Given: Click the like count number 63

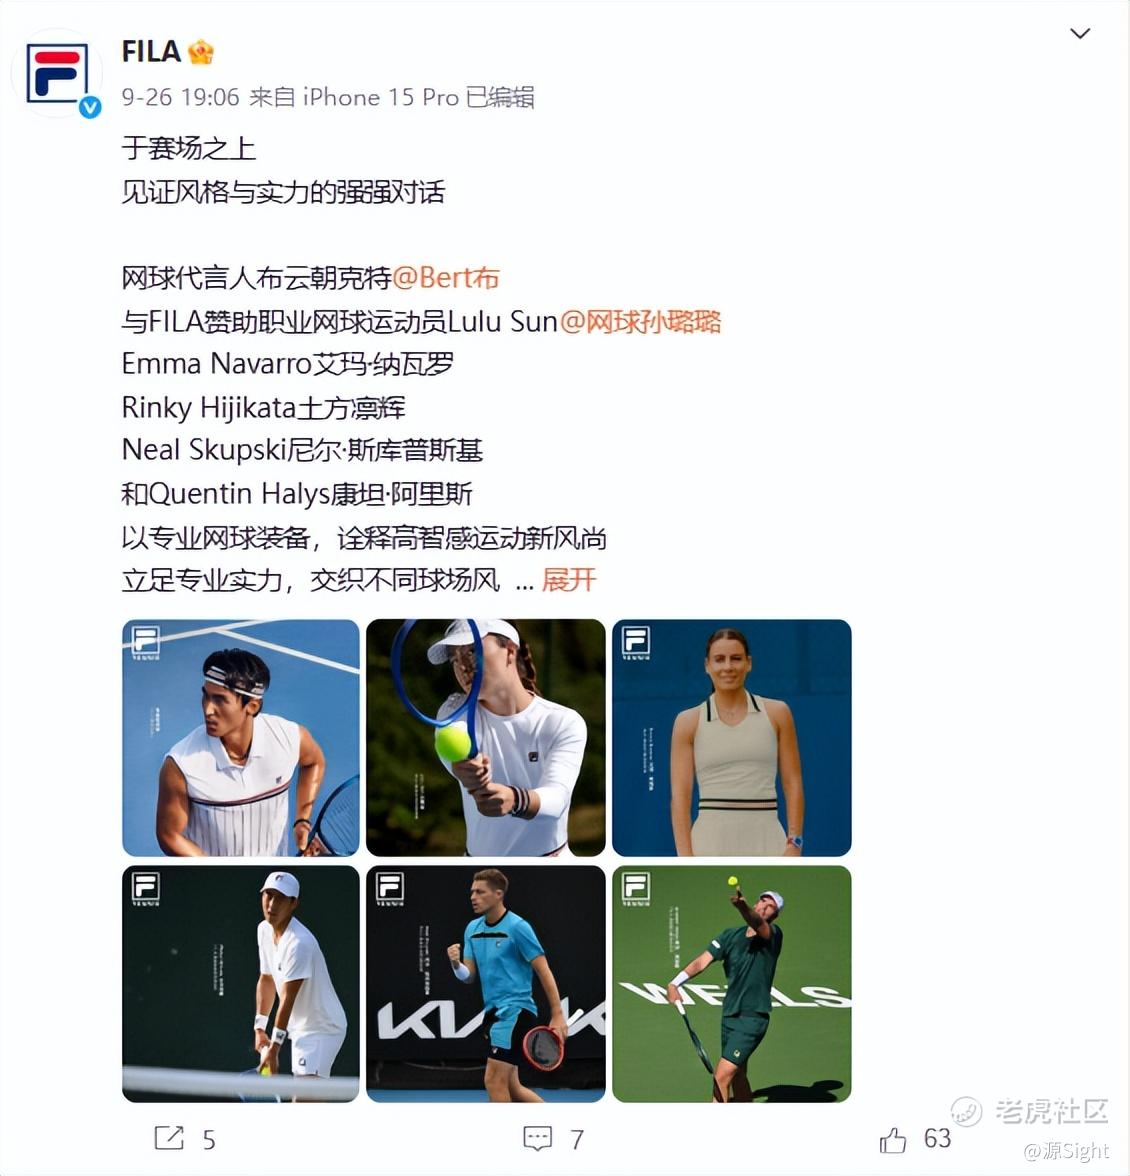Looking at the screenshot, I should (x=937, y=1138).
